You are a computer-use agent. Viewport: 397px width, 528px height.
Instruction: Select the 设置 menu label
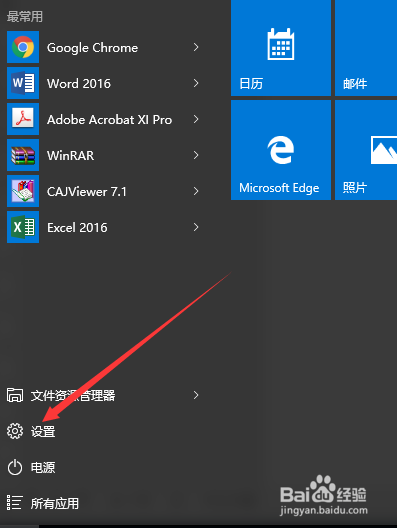[43, 431]
